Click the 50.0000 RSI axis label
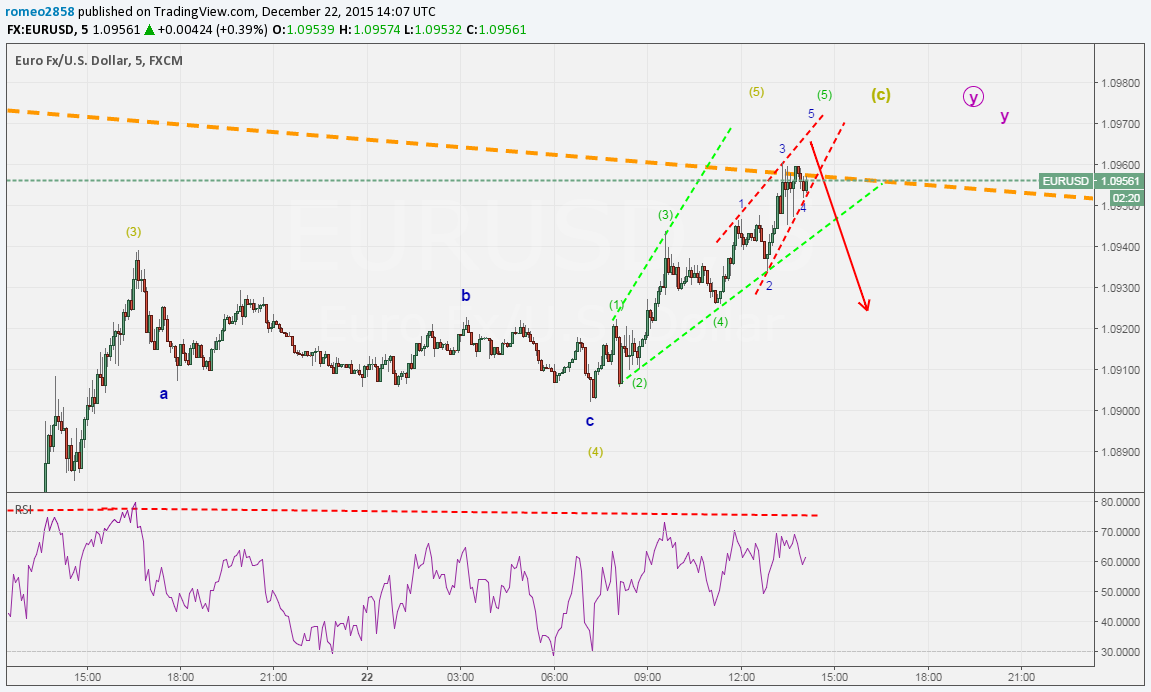The height and width of the screenshot is (692, 1151). [1121, 592]
